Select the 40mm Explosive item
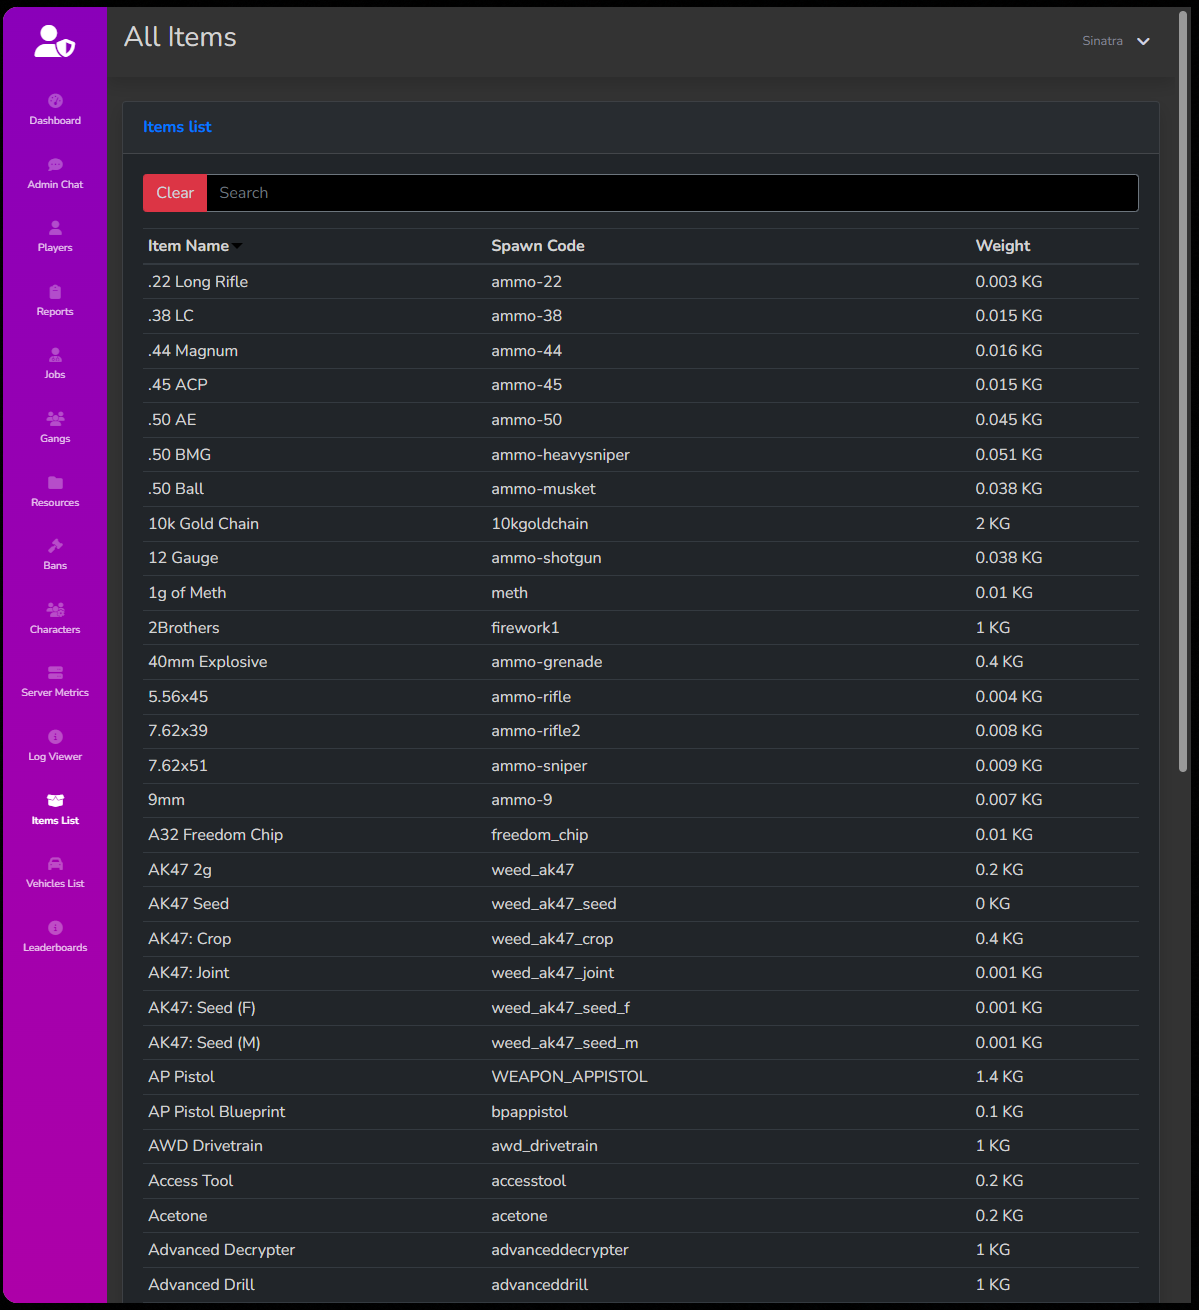 [208, 662]
